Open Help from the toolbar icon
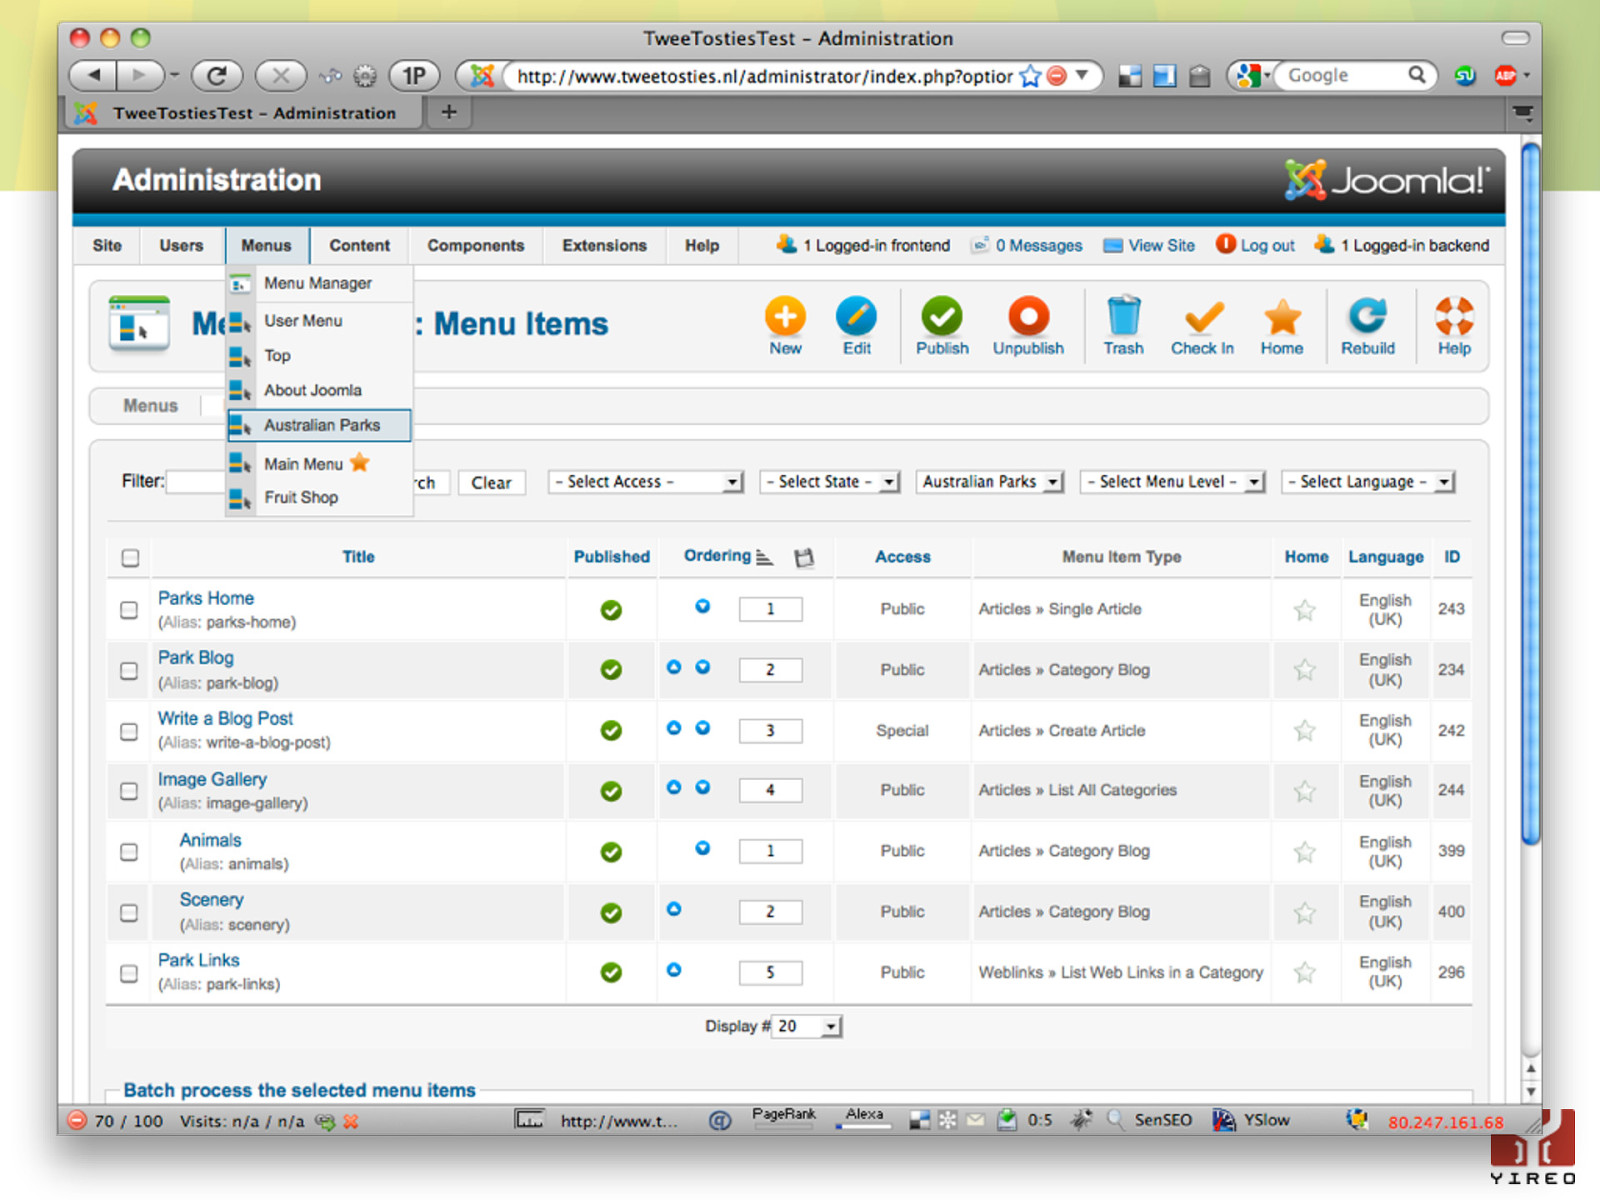 [1454, 317]
